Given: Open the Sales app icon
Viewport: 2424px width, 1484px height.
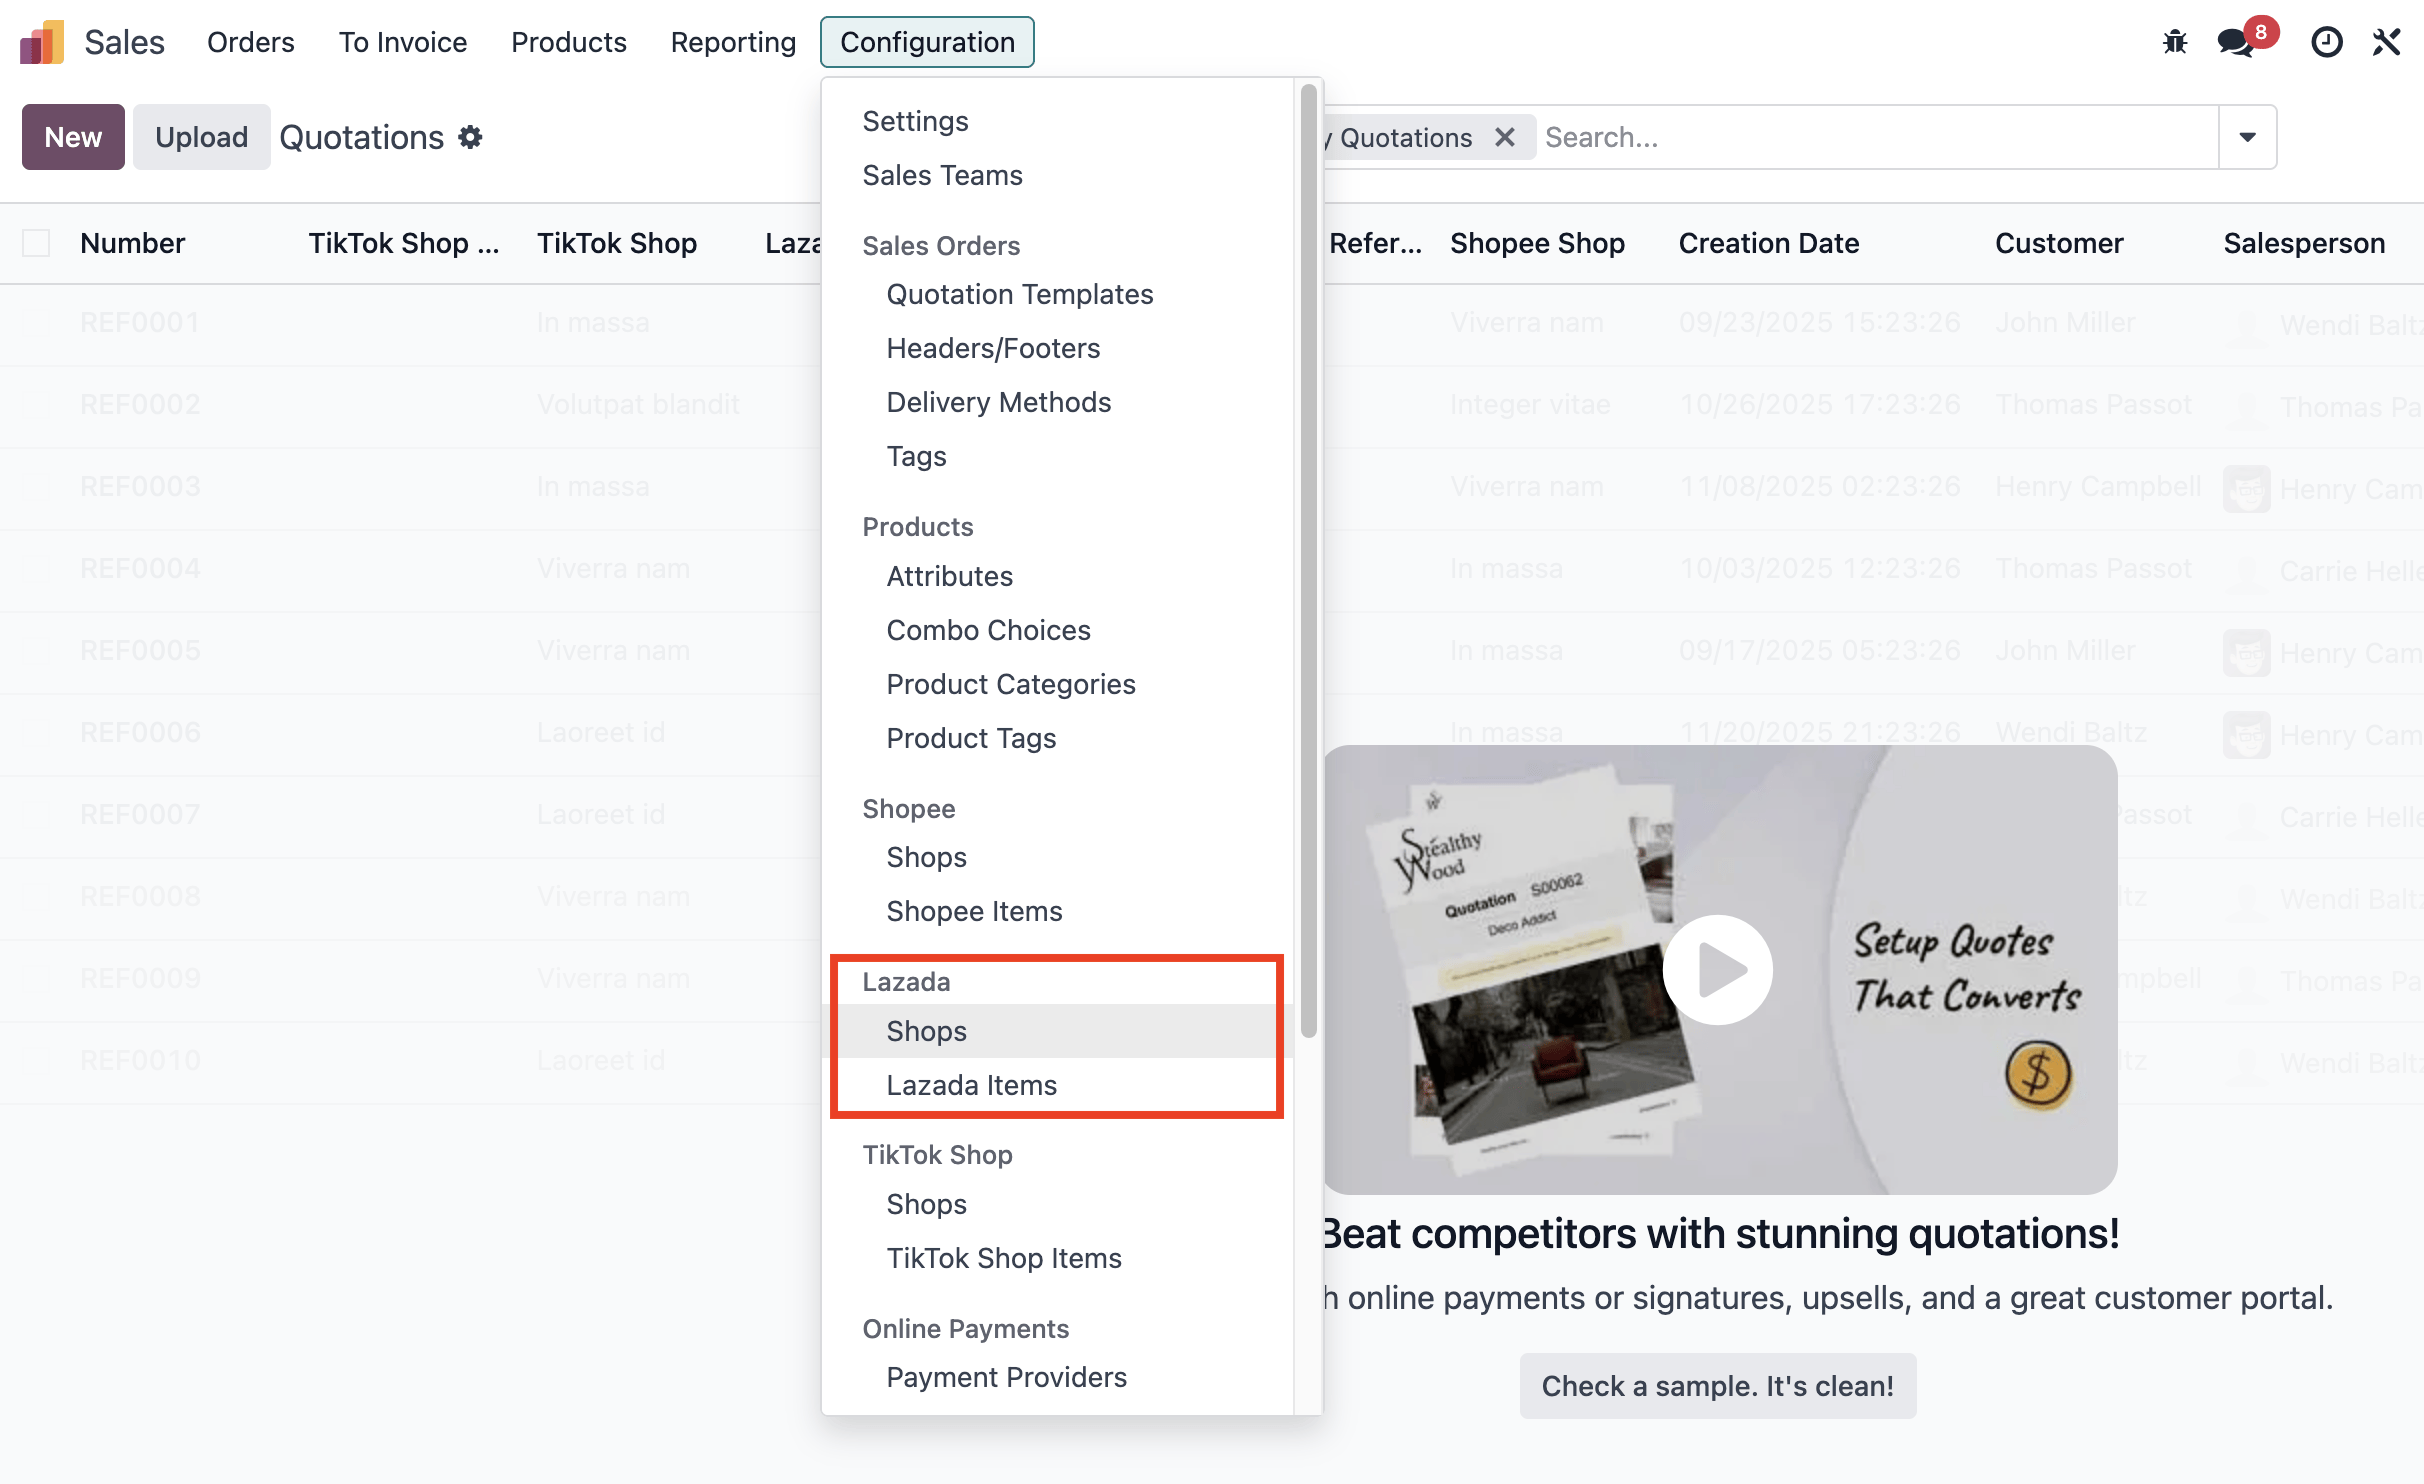Looking at the screenshot, I should pos(41,41).
